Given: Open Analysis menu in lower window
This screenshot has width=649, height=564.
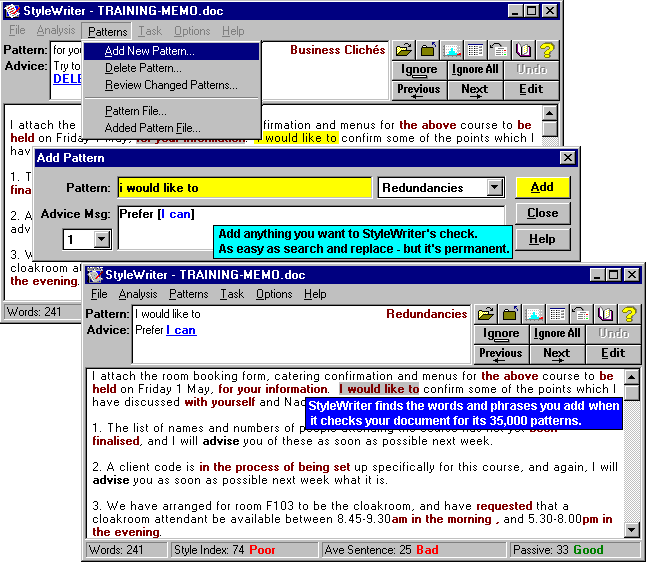Looking at the screenshot, I should pyautogui.click(x=138, y=294).
